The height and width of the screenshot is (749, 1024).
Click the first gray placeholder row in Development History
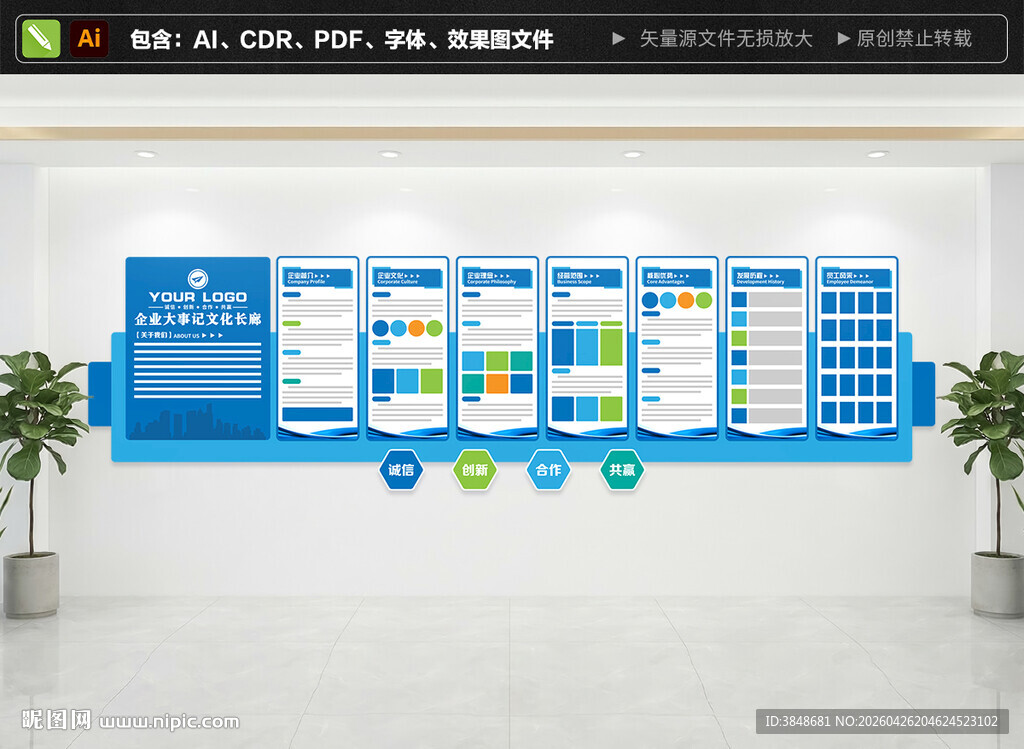click(x=775, y=300)
